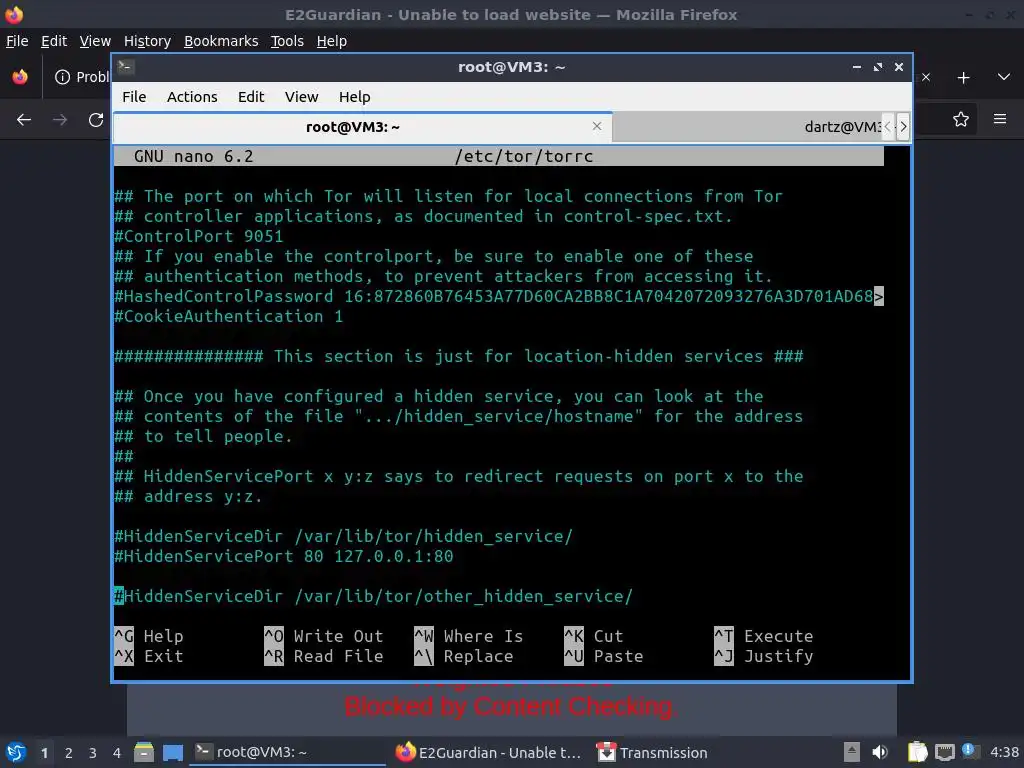Click Firefox back arrow button
The width and height of the screenshot is (1024, 768).
[x=24, y=120]
